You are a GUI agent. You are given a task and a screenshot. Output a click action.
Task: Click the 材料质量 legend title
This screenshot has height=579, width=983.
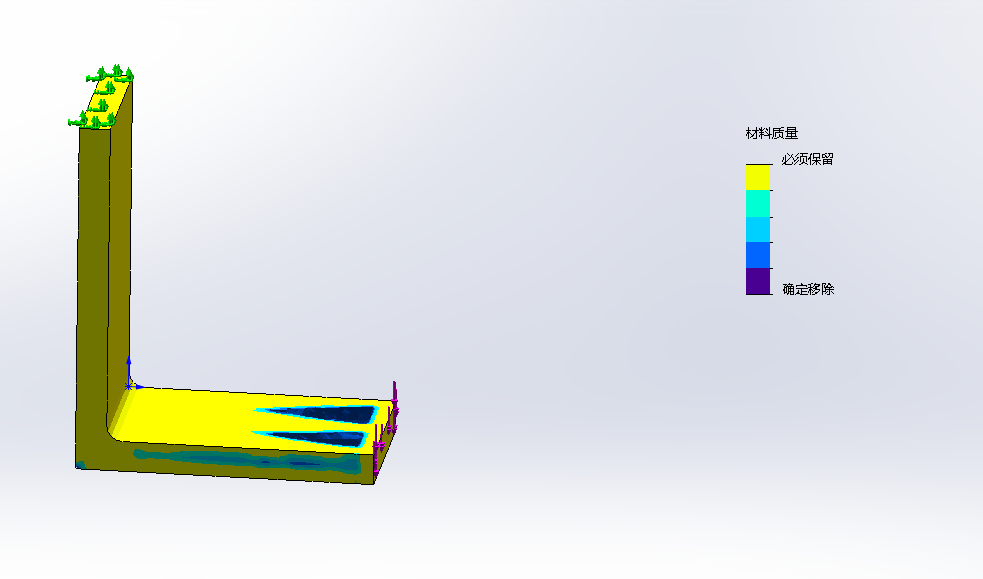click(771, 133)
